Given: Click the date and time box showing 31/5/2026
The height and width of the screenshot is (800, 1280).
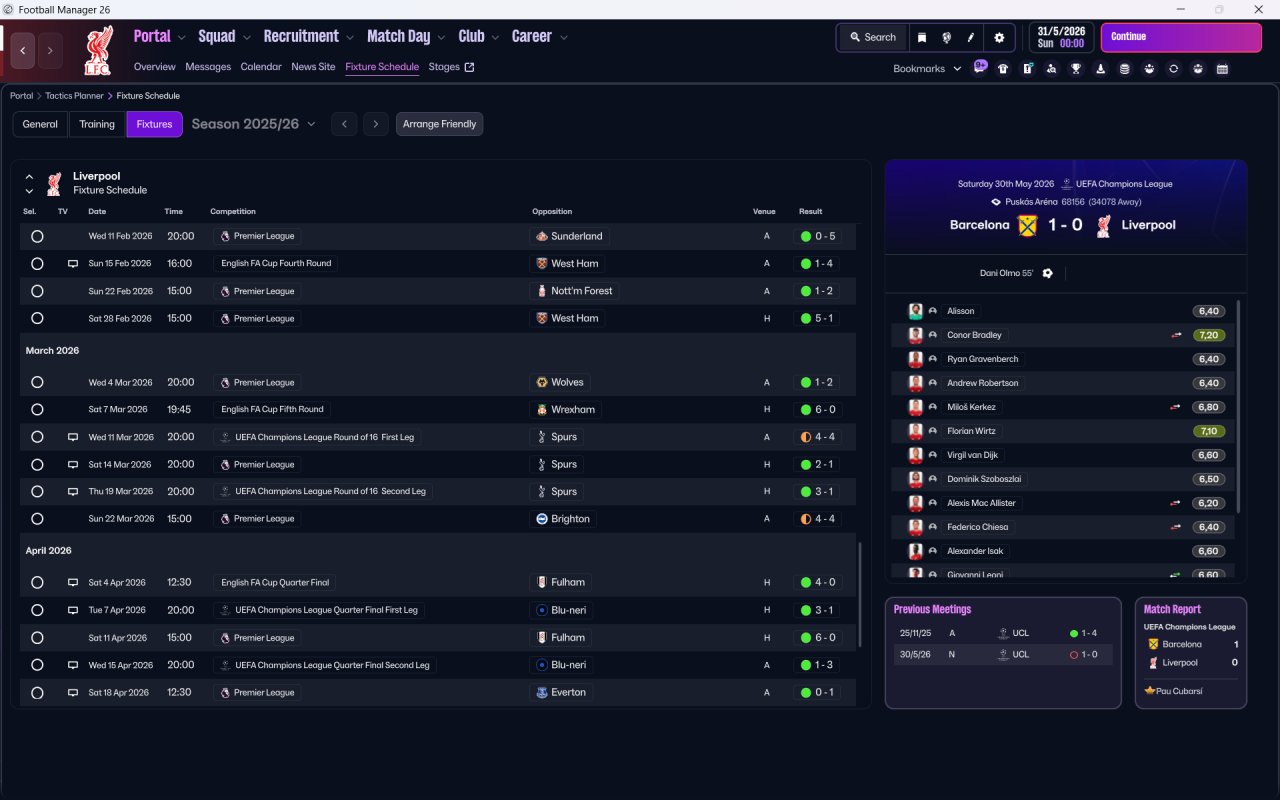Looking at the screenshot, I should pos(1061,38).
